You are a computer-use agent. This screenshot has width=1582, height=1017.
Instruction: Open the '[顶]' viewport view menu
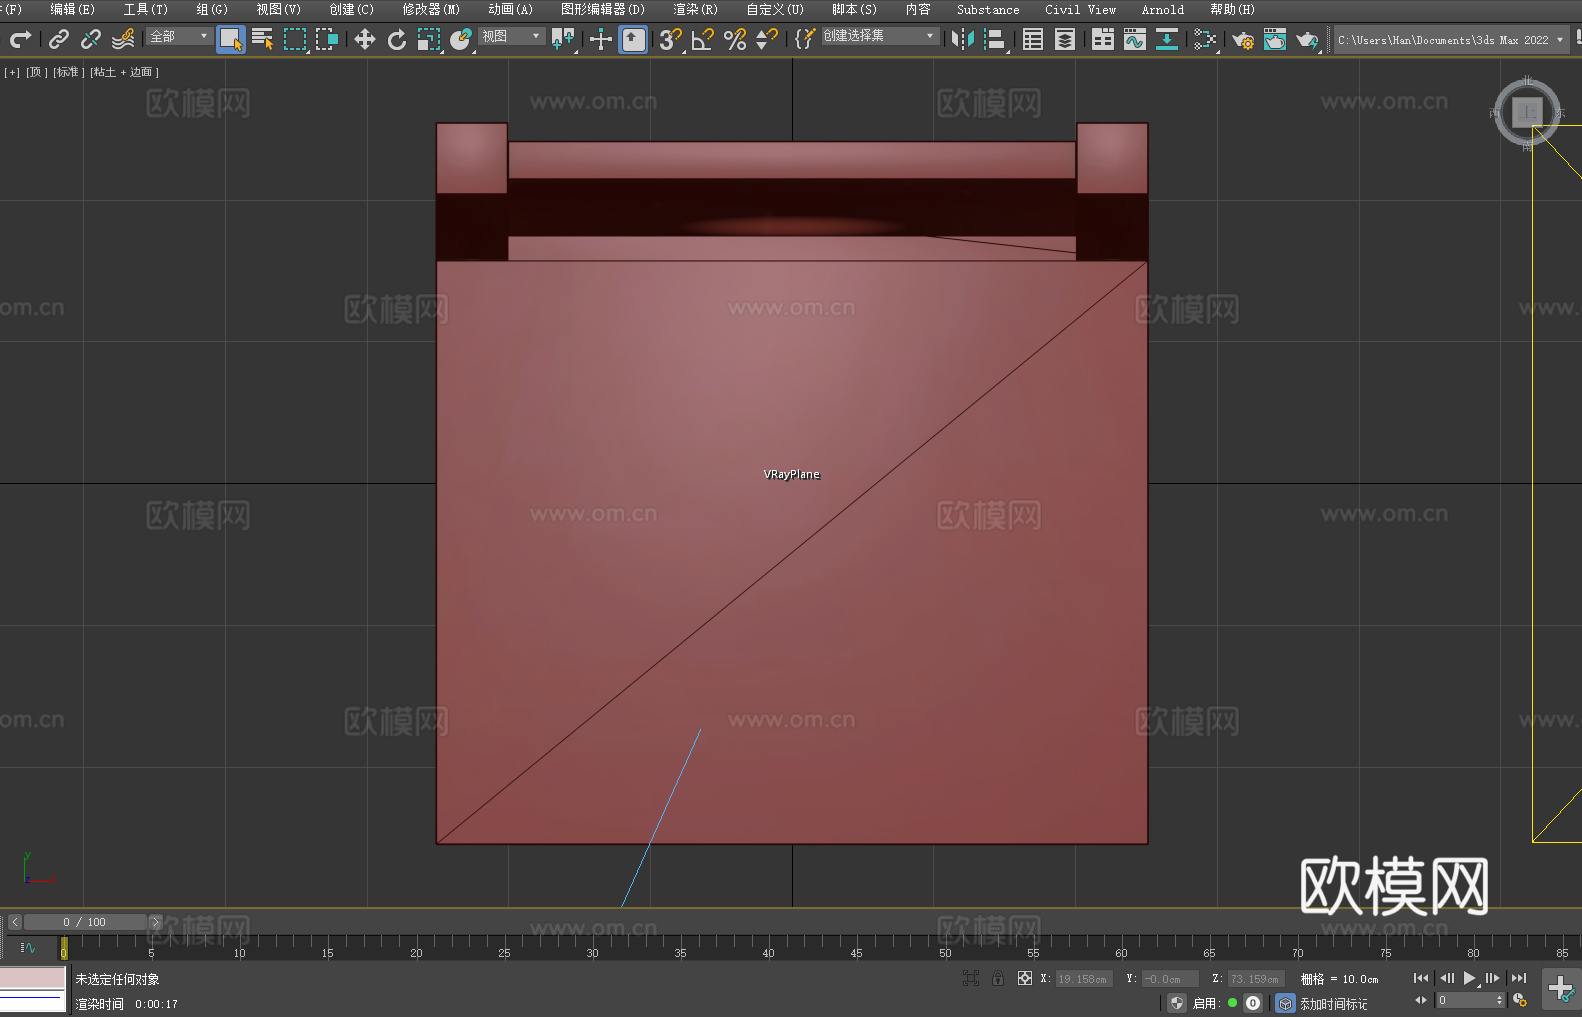tap(37, 72)
